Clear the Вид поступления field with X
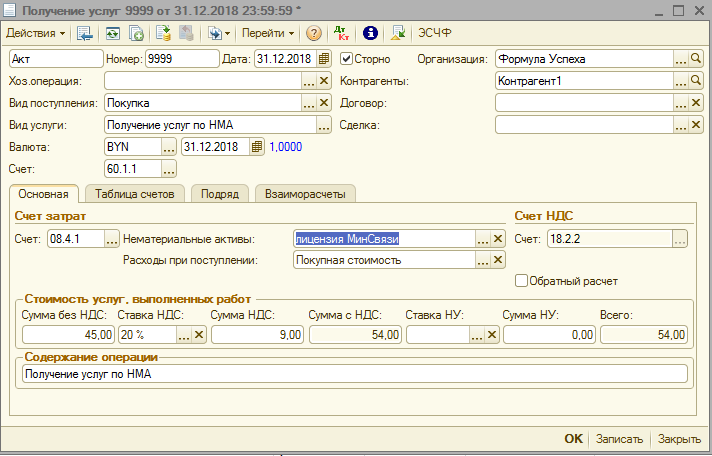Screen dimensions: 712x456 point(324,103)
